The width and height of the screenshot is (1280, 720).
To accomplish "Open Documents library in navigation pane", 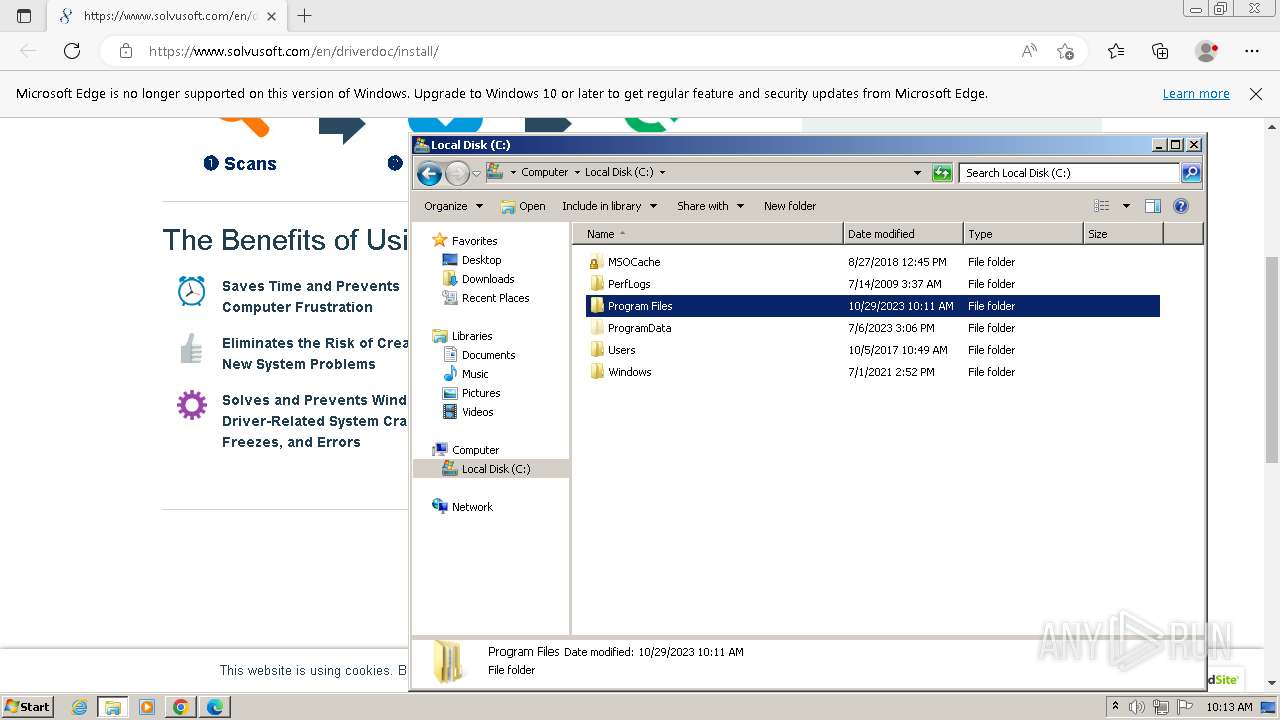I will coord(488,355).
